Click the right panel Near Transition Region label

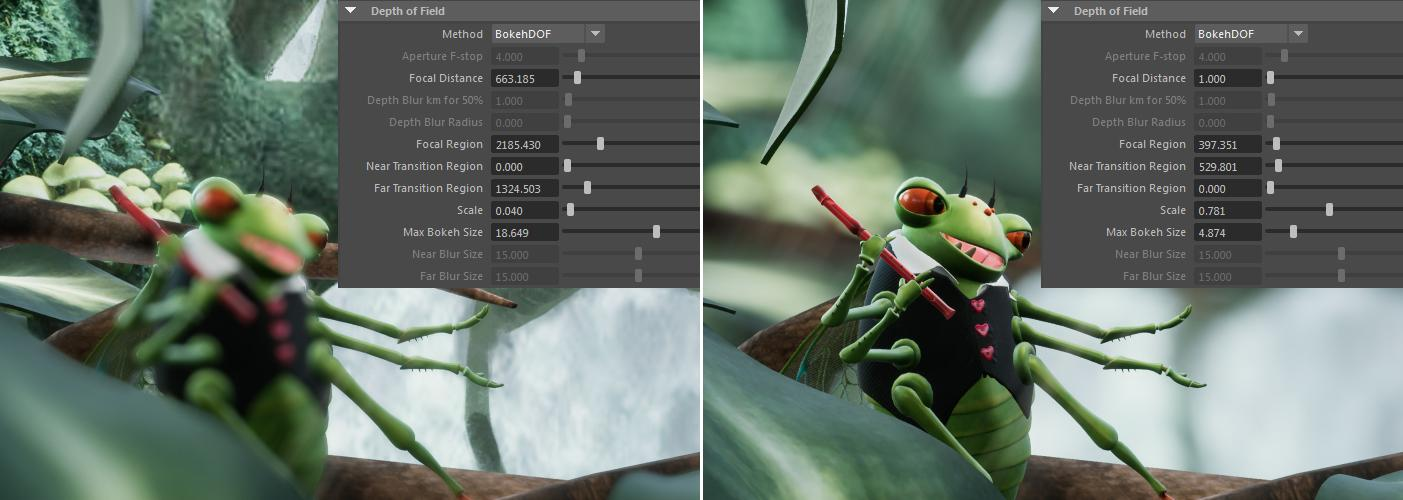pyautogui.click(x=1127, y=166)
